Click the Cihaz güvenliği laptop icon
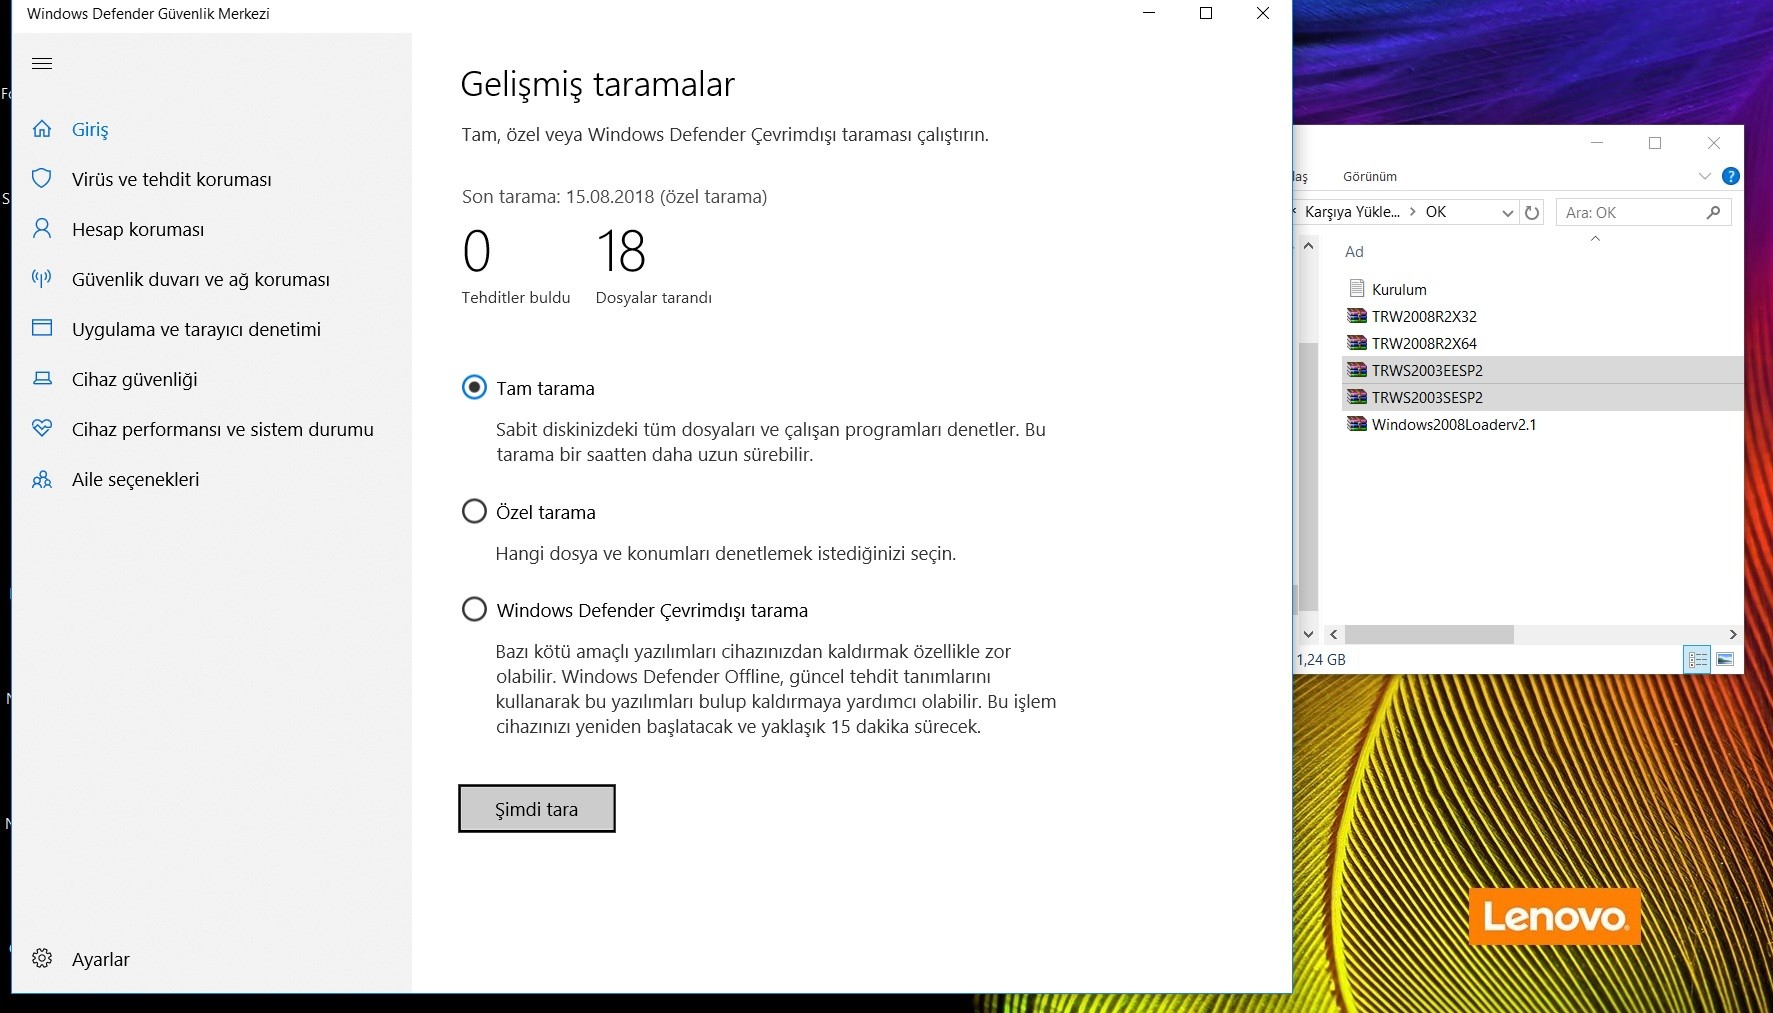1773x1013 pixels. click(x=42, y=379)
